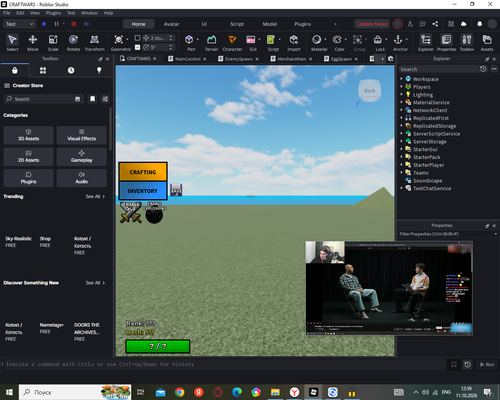Open Part type dropdown arrow

click(198, 39)
